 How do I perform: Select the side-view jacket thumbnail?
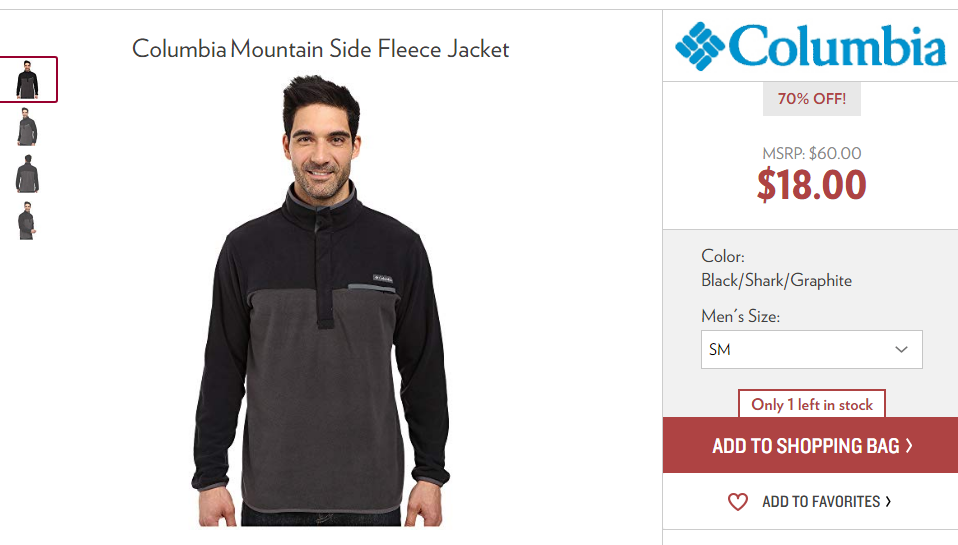click(27, 221)
